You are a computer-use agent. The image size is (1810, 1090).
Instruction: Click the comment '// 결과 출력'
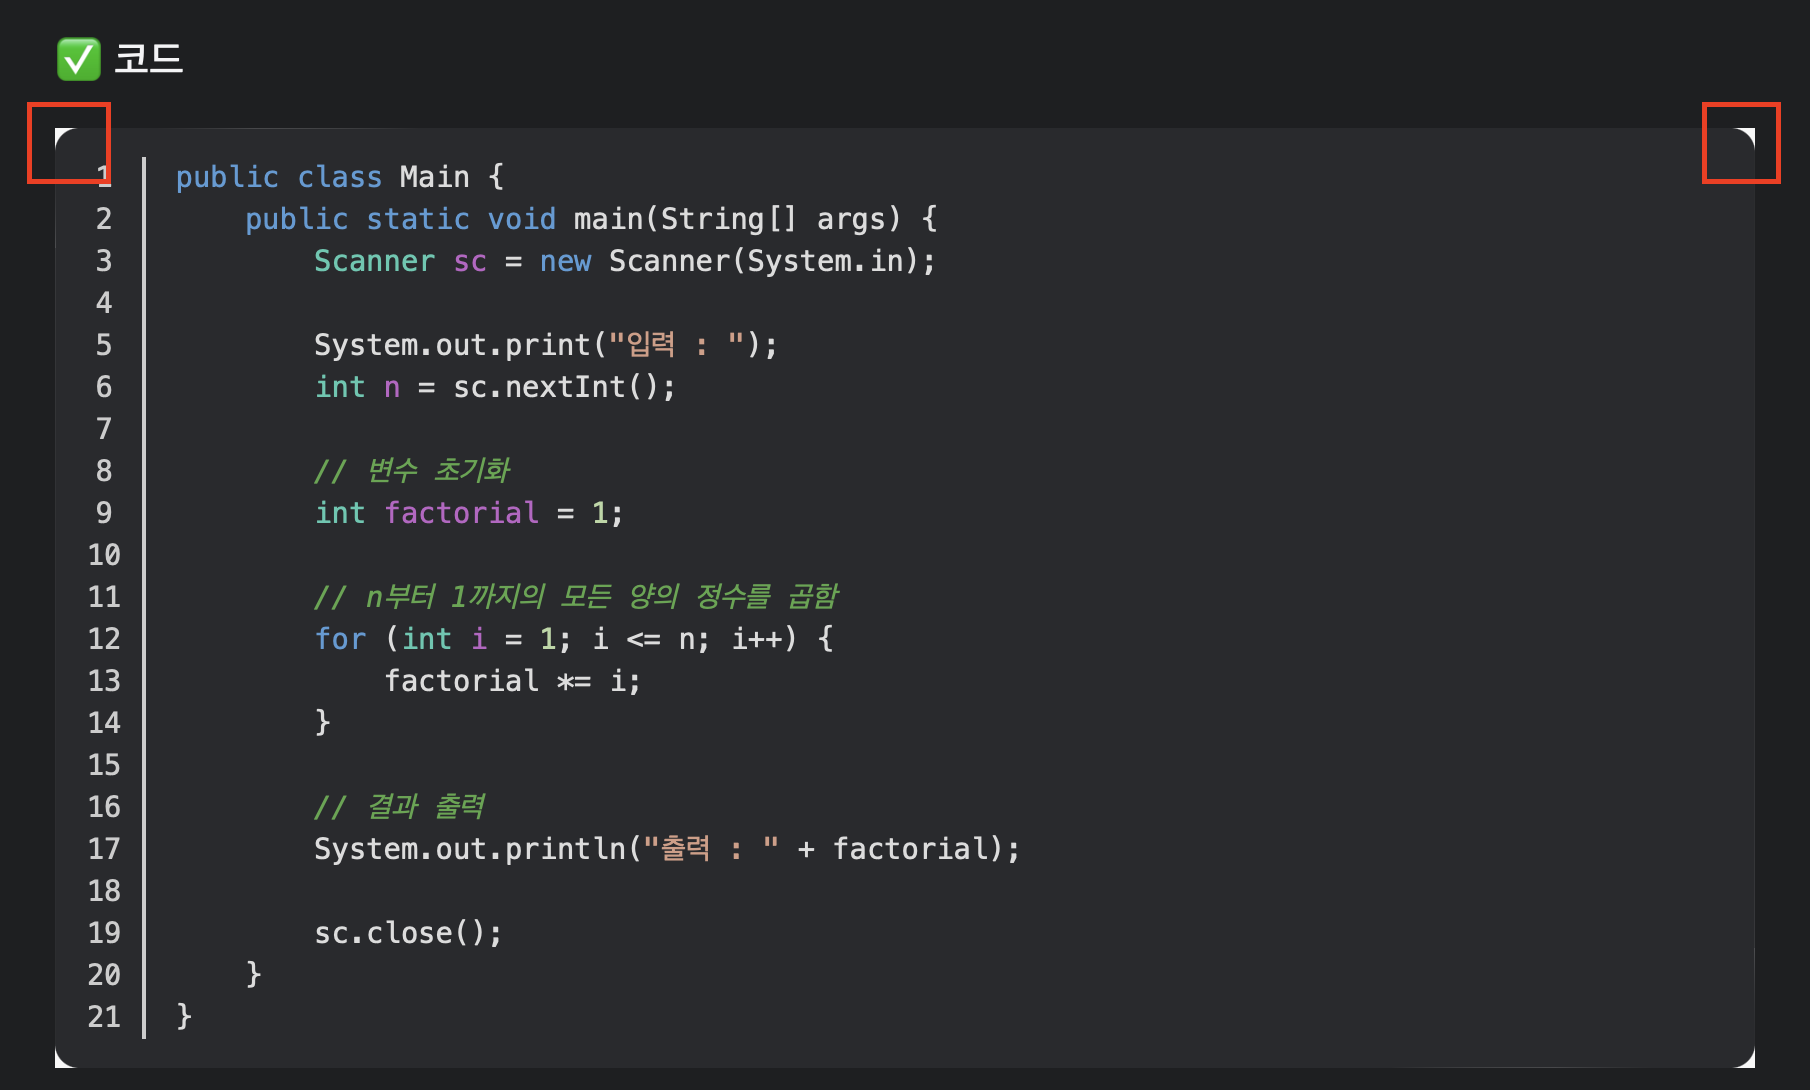pyautogui.click(x=400, y=807)
